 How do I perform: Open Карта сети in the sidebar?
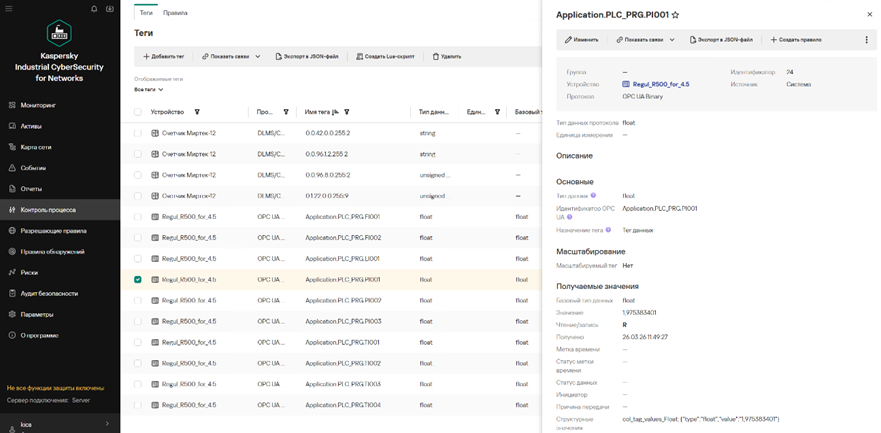pos(36,147)
